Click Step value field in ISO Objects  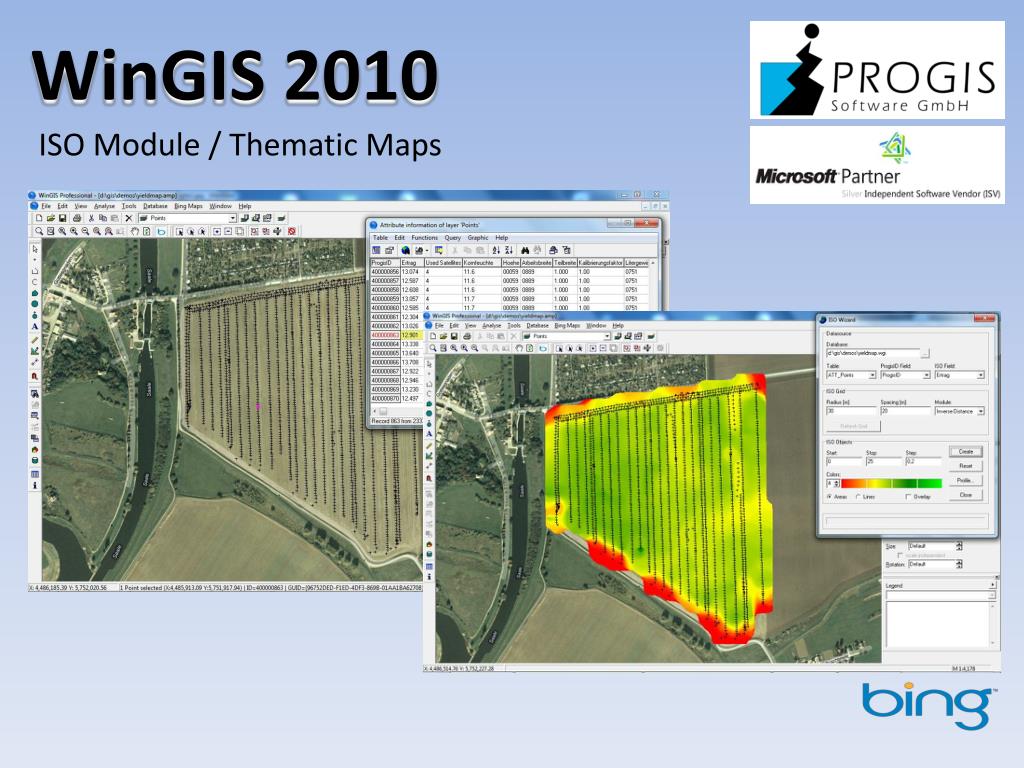click(x=923, y=461)
